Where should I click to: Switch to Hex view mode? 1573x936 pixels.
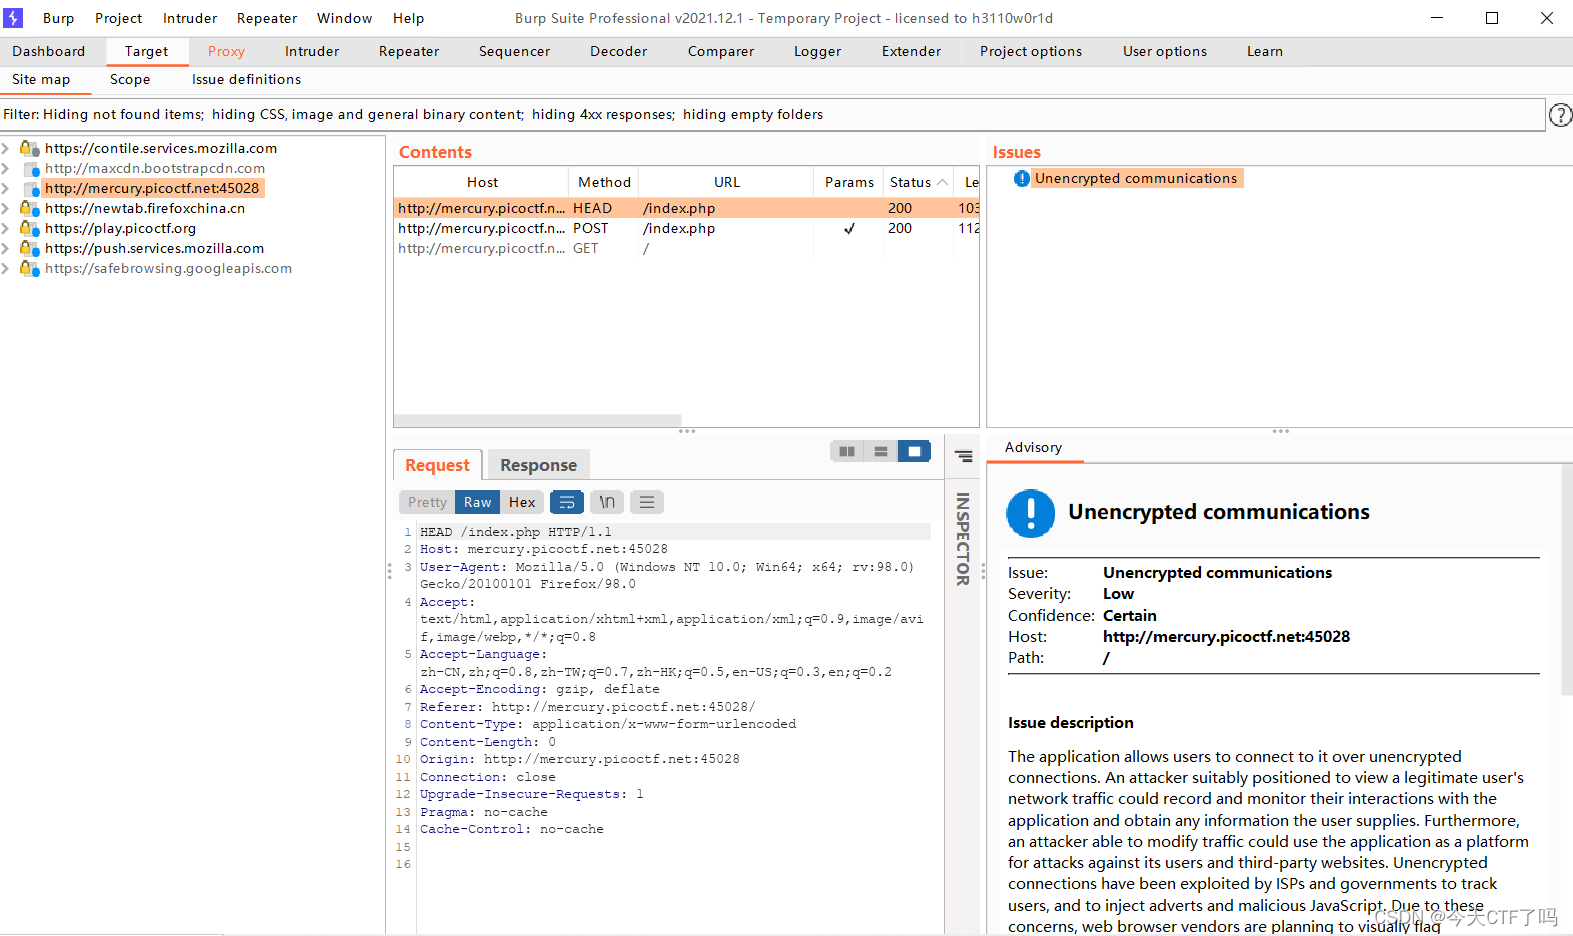(522, 502)
